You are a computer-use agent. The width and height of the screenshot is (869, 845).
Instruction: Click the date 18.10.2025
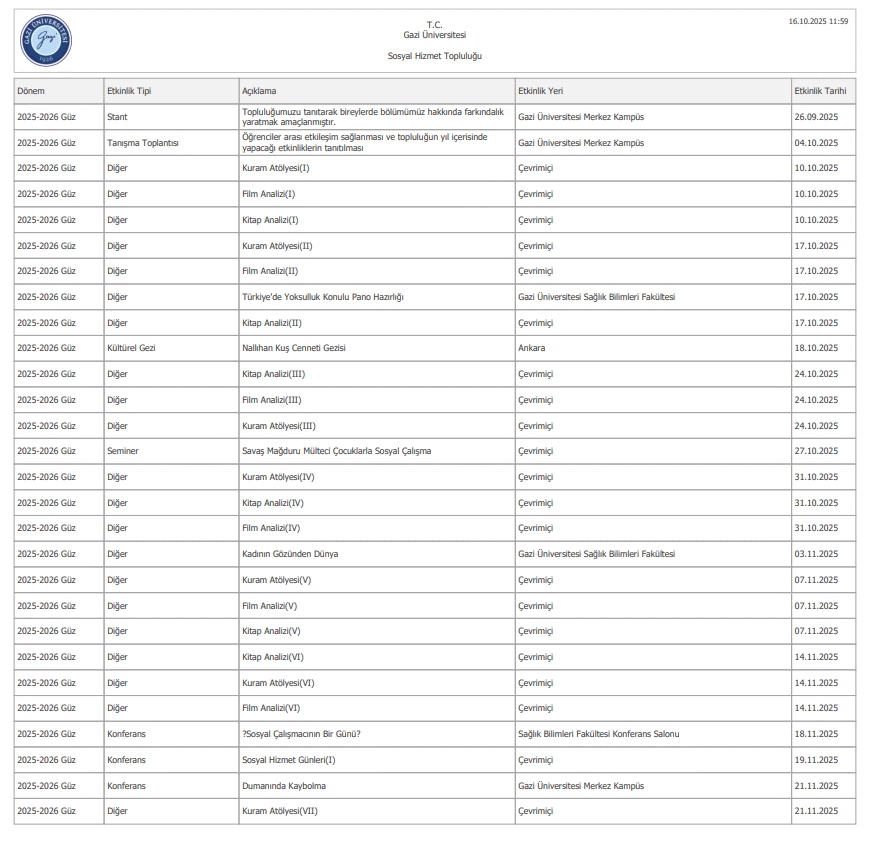point(815,348)
